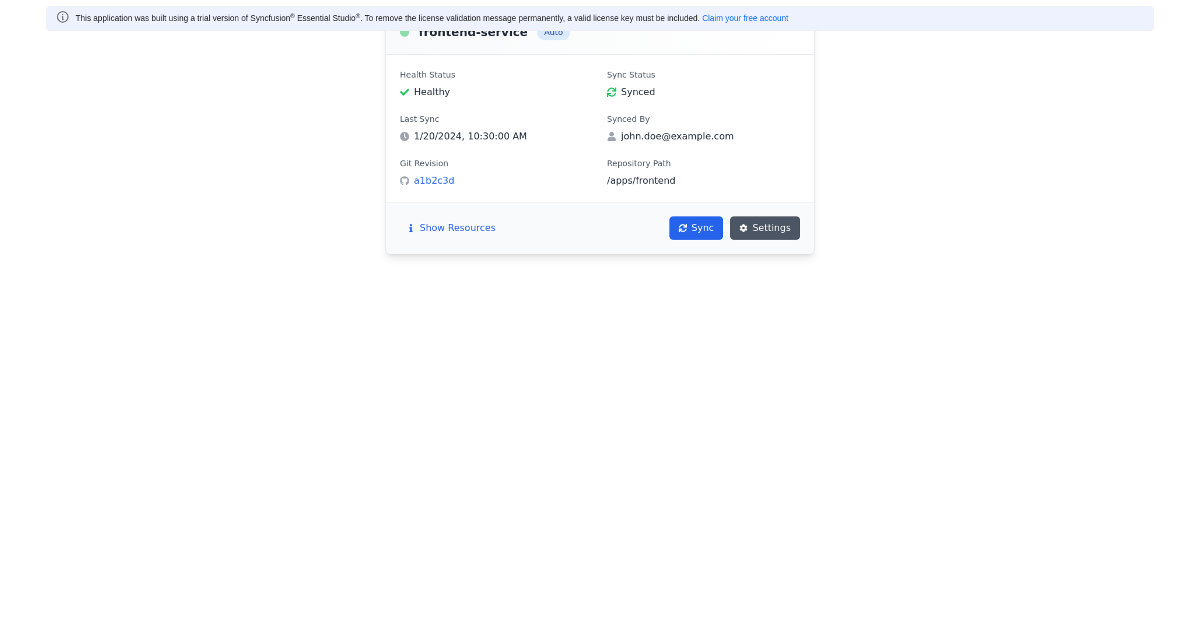
Task: Click the sync arrows icon inside the Sync button
Action: coord(682,228)
